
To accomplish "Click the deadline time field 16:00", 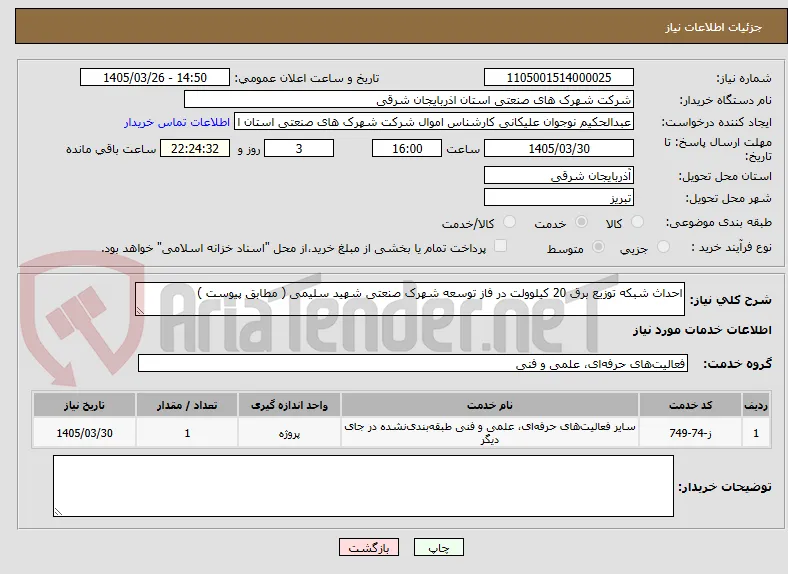I will pyautogui.click(x=407, y=148).
